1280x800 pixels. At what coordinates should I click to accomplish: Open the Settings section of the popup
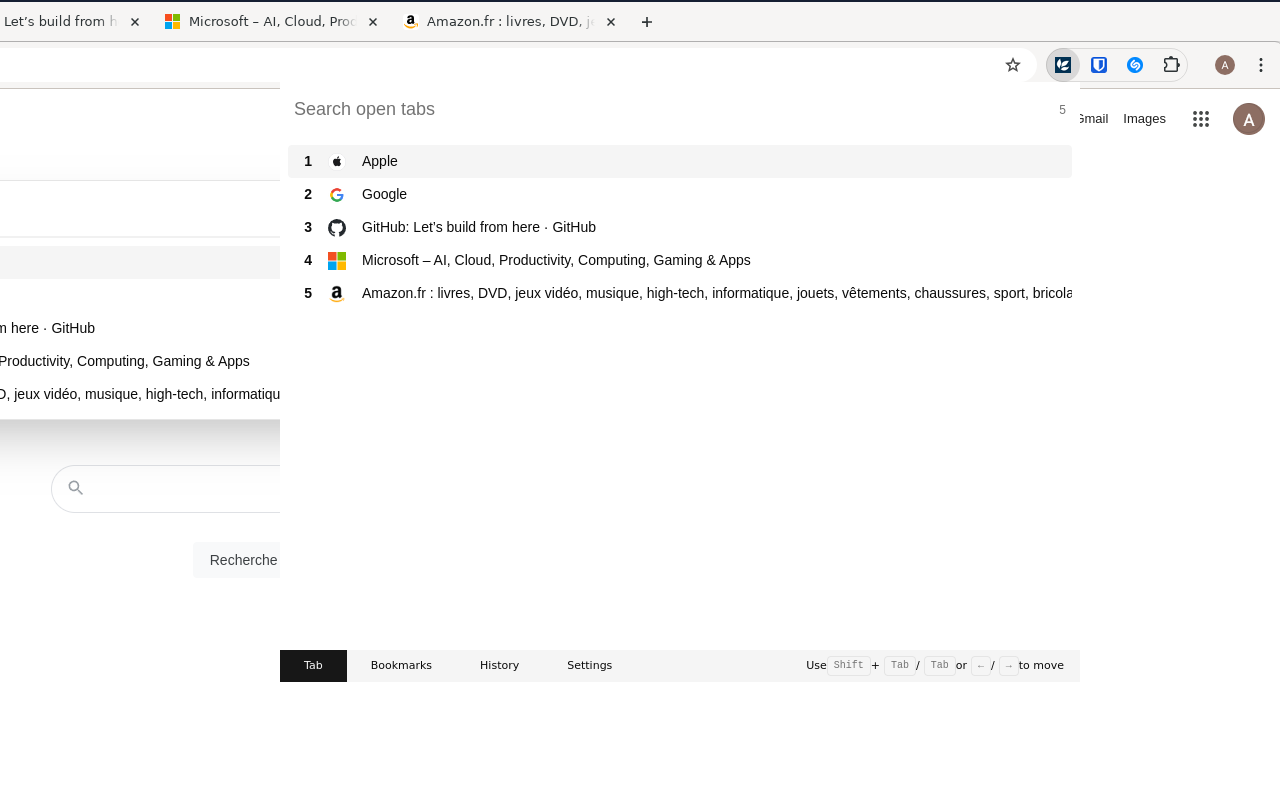click(589, 666)
